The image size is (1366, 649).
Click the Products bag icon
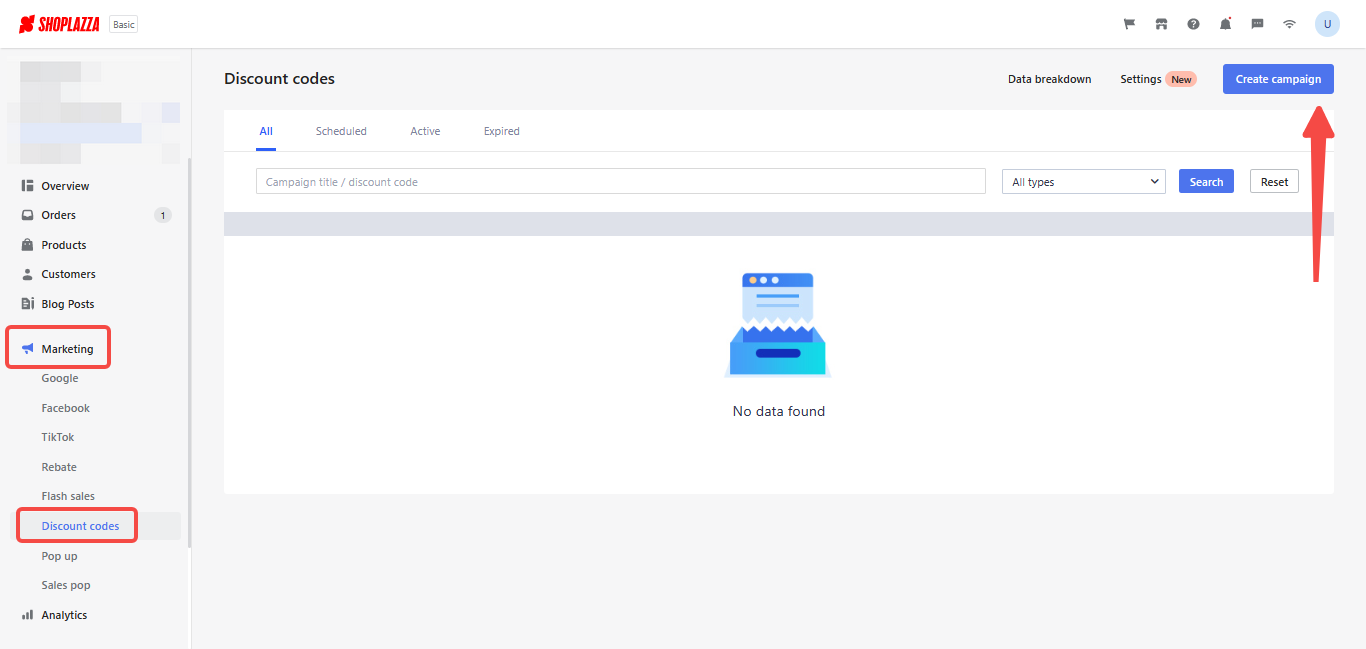[x=28, y=245]
